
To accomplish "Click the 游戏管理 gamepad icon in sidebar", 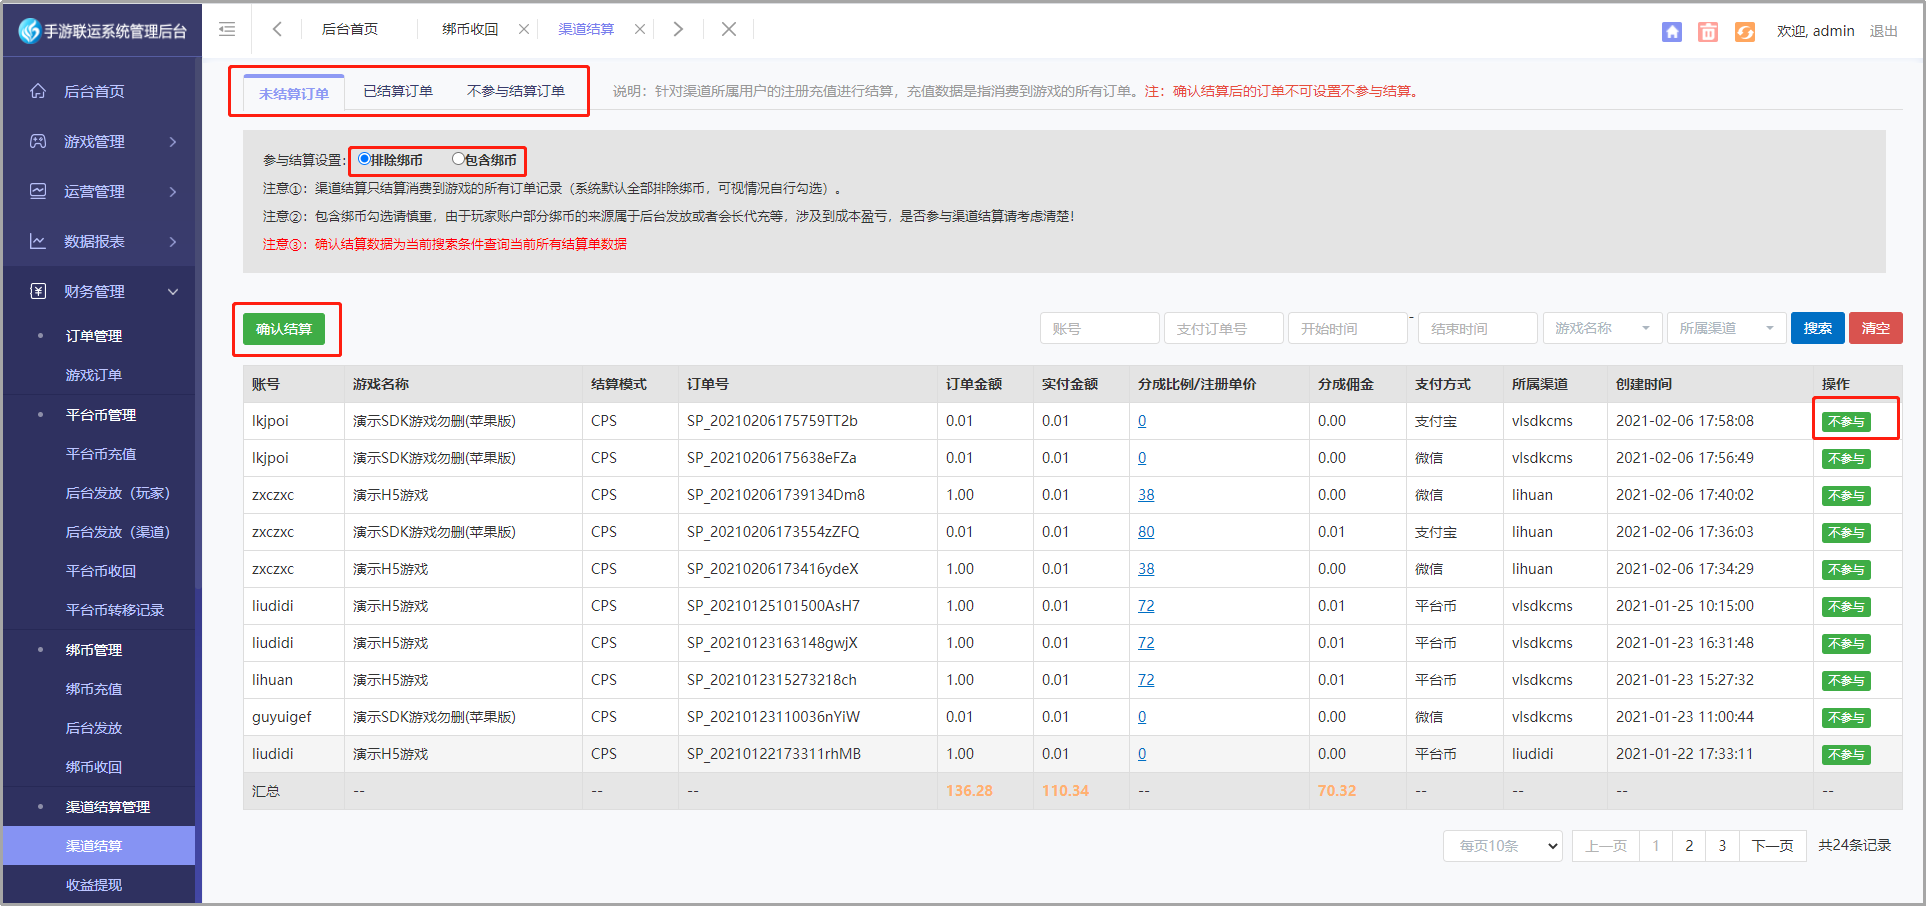I will [38, 141].
